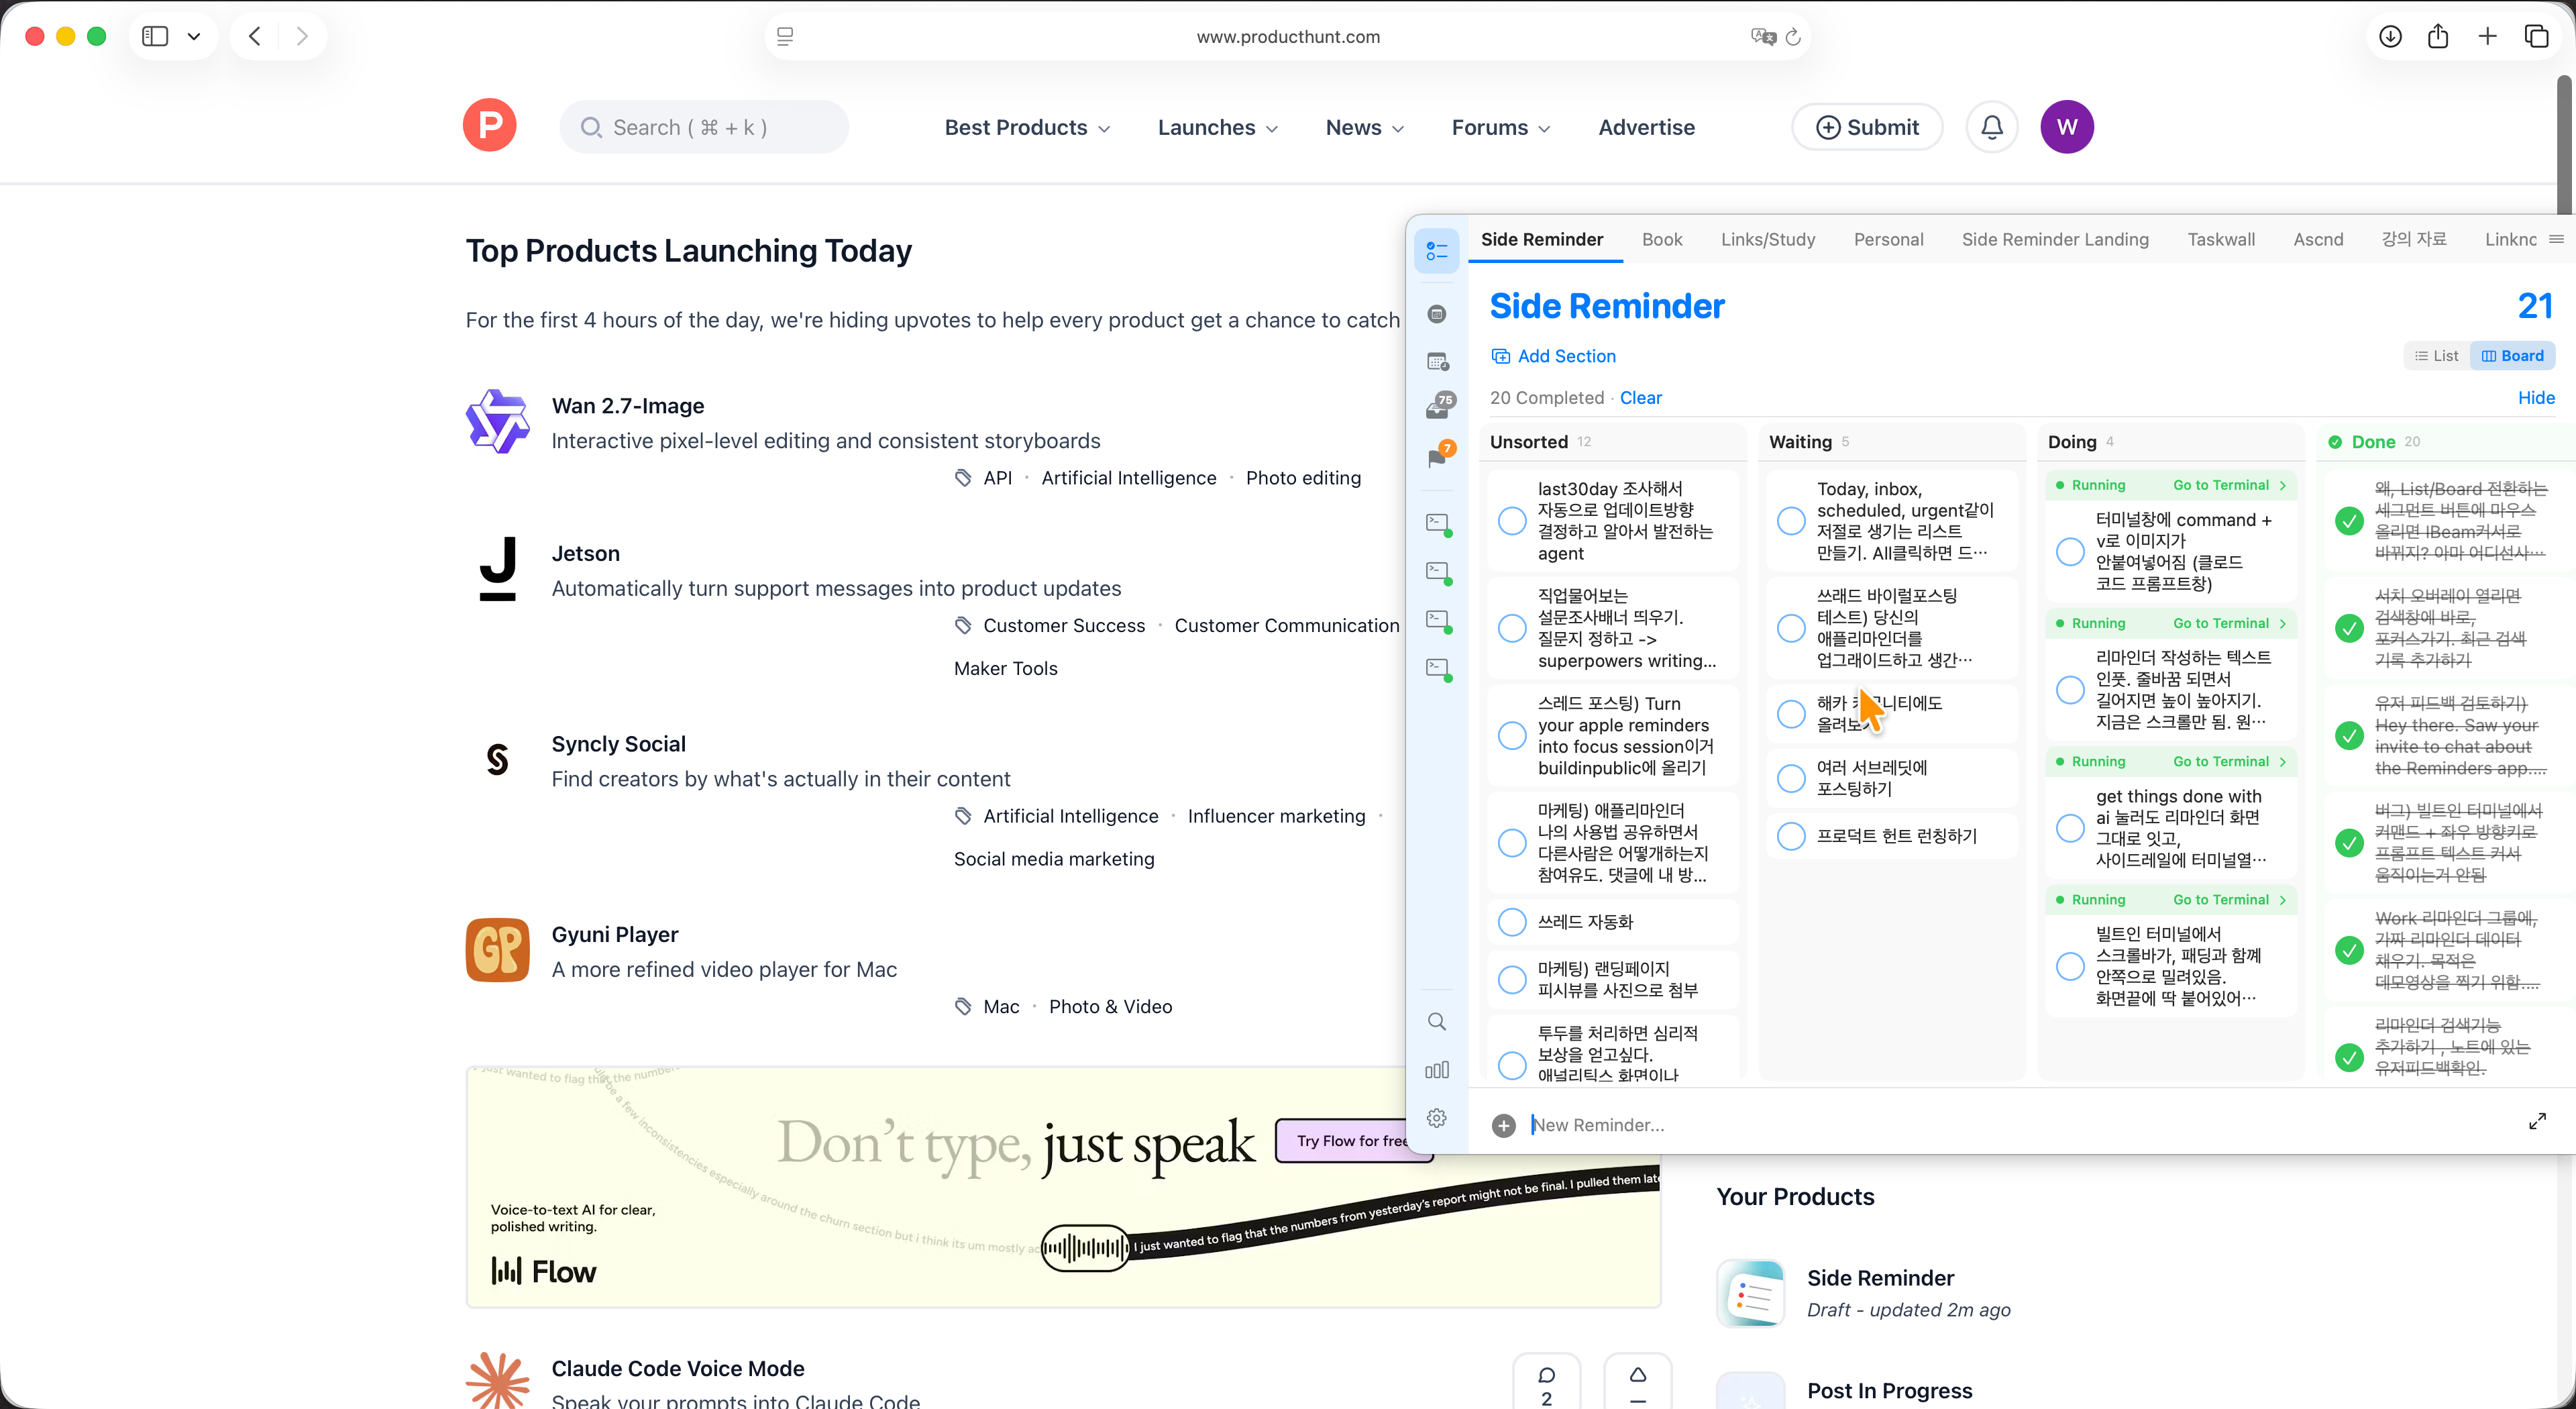Viewport: 2576px width, 1409px height.
Task: Open the scheduled calendar-clock sidebar icon
Action: (1437, 361)
